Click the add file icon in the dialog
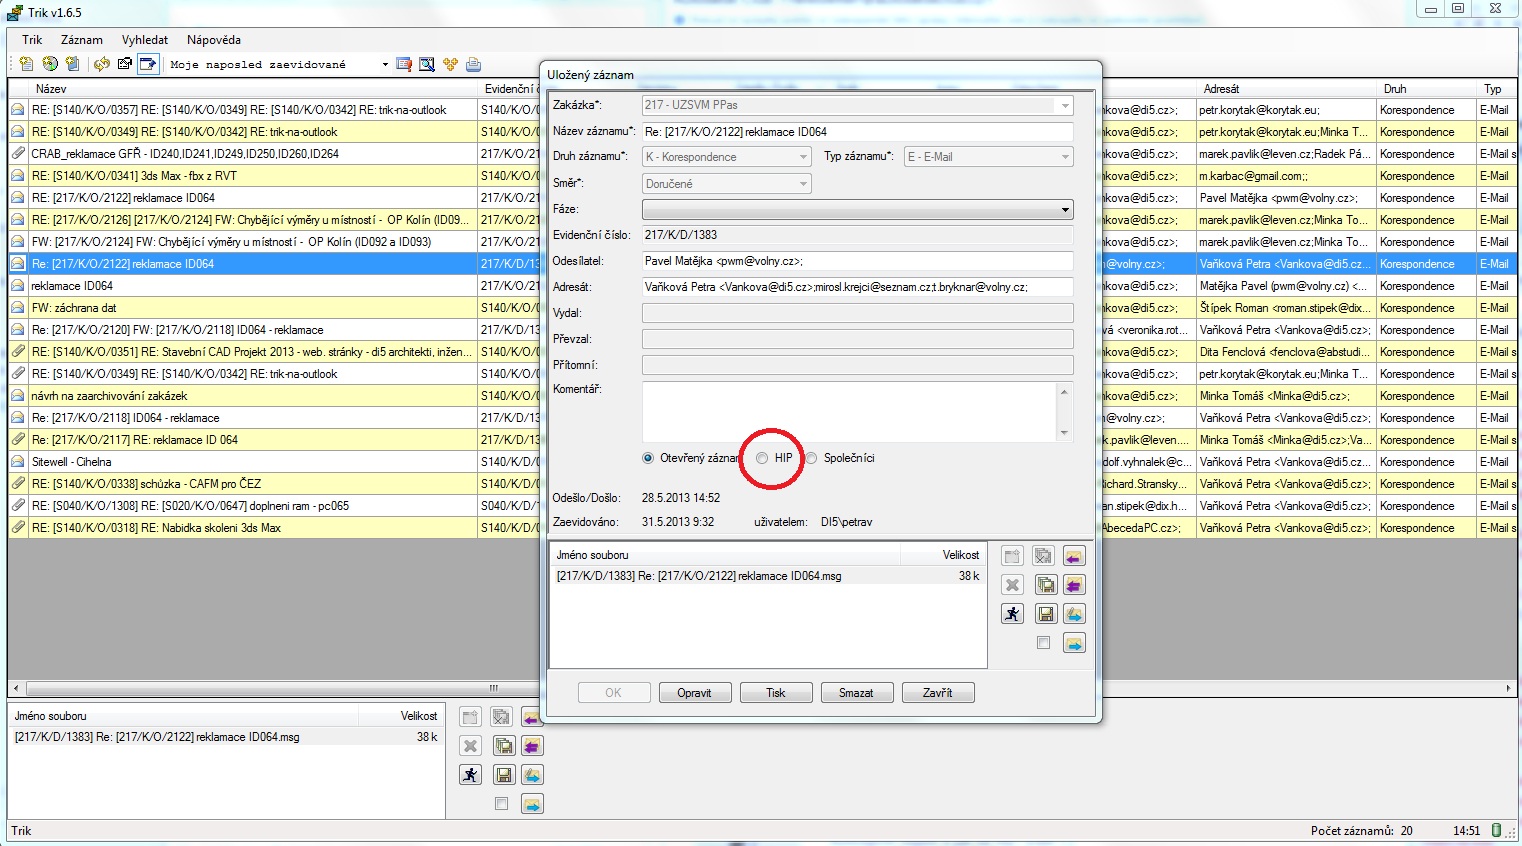The width and height of the screenshot is (1522, 846). 1012,556
